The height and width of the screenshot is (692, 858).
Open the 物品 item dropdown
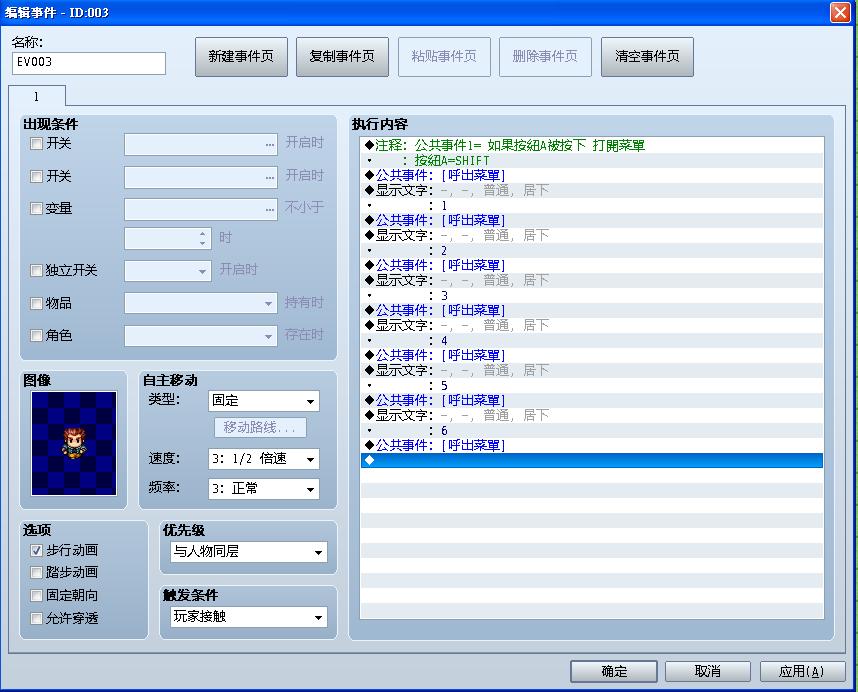click(x=201, y=303)
